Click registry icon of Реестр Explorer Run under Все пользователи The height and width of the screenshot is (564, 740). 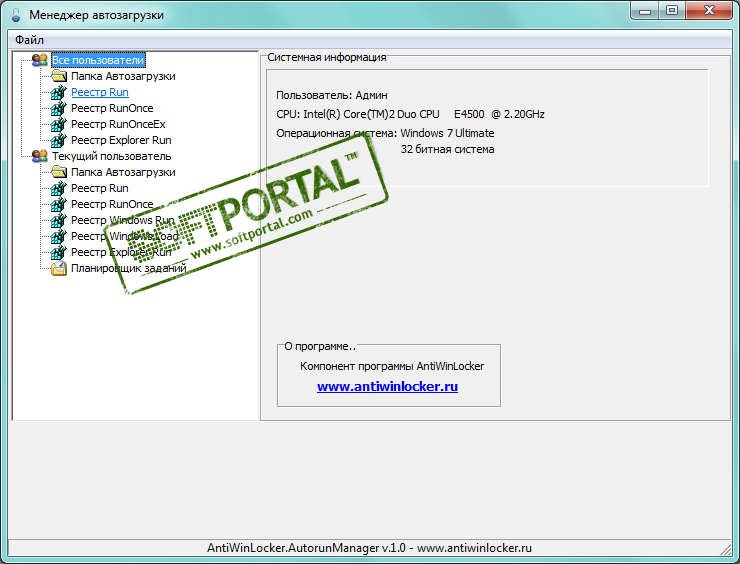[59, 140]
